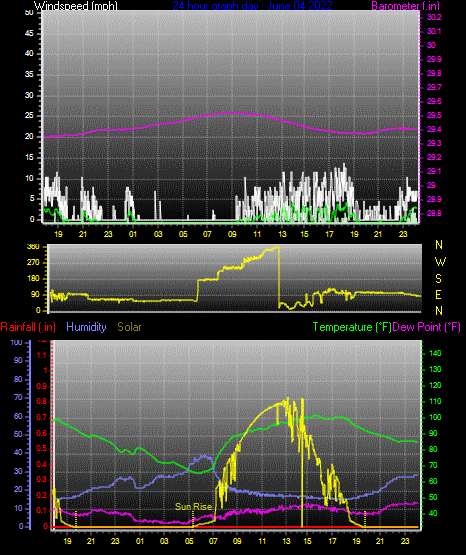Viewport: 466px width, 555px height.
Task: Click the "E" compass letter beside the direction graph
Action: (x=438, y=295)
